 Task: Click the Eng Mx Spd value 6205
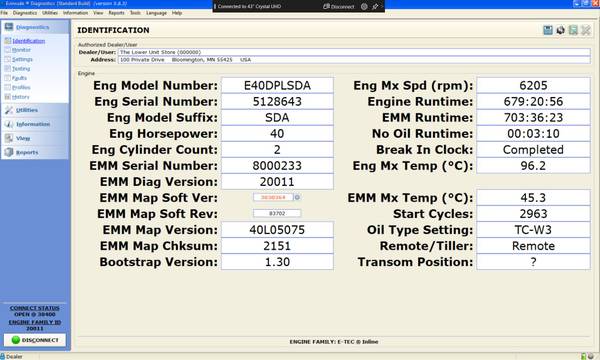[533, 85]
